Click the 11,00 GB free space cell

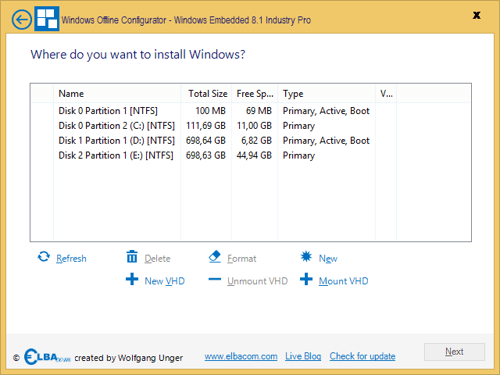[254, 126]
